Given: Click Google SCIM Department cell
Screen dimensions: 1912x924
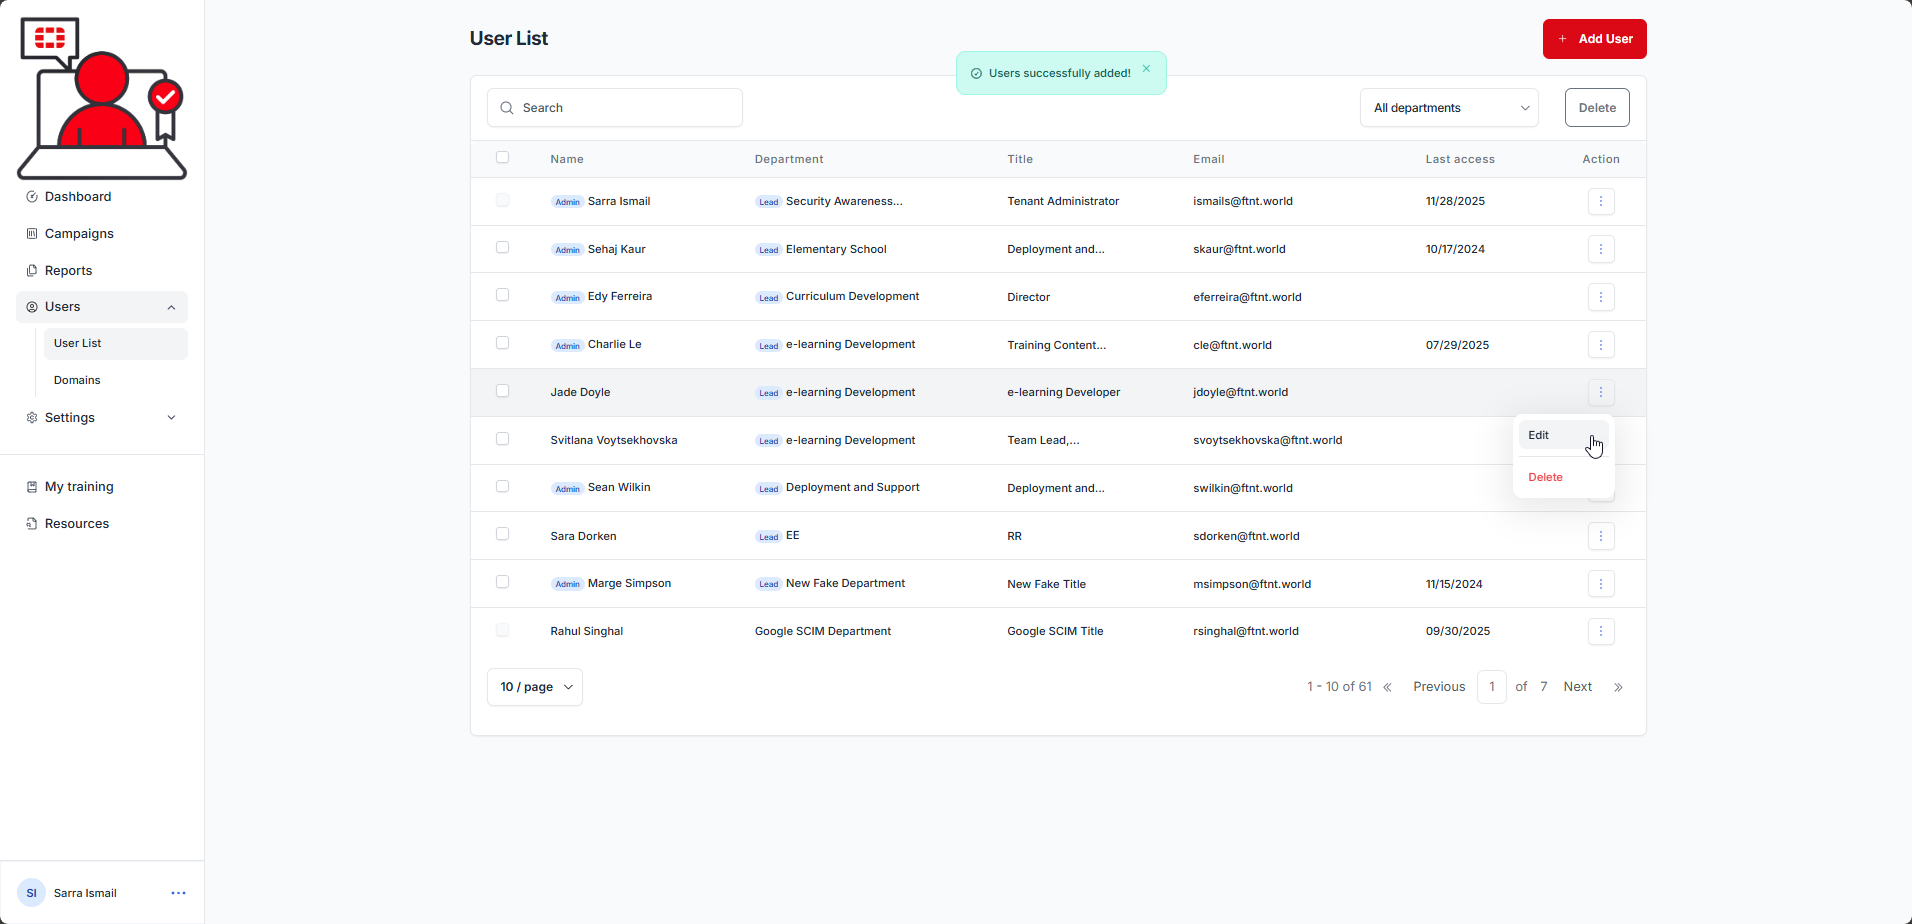Looking at the screenshot, I should point(823,631).
